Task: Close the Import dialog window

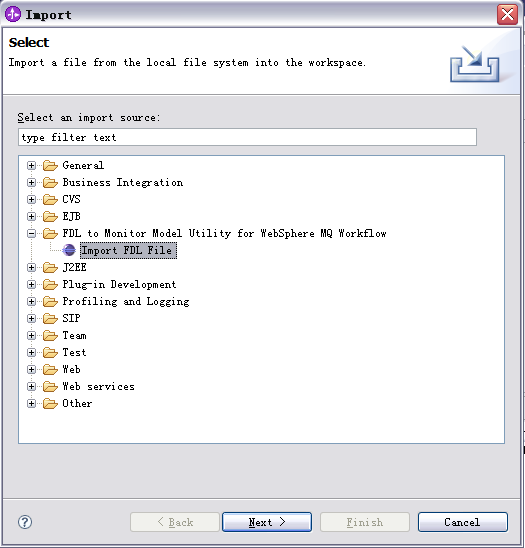Action: (x=507, y=15)
